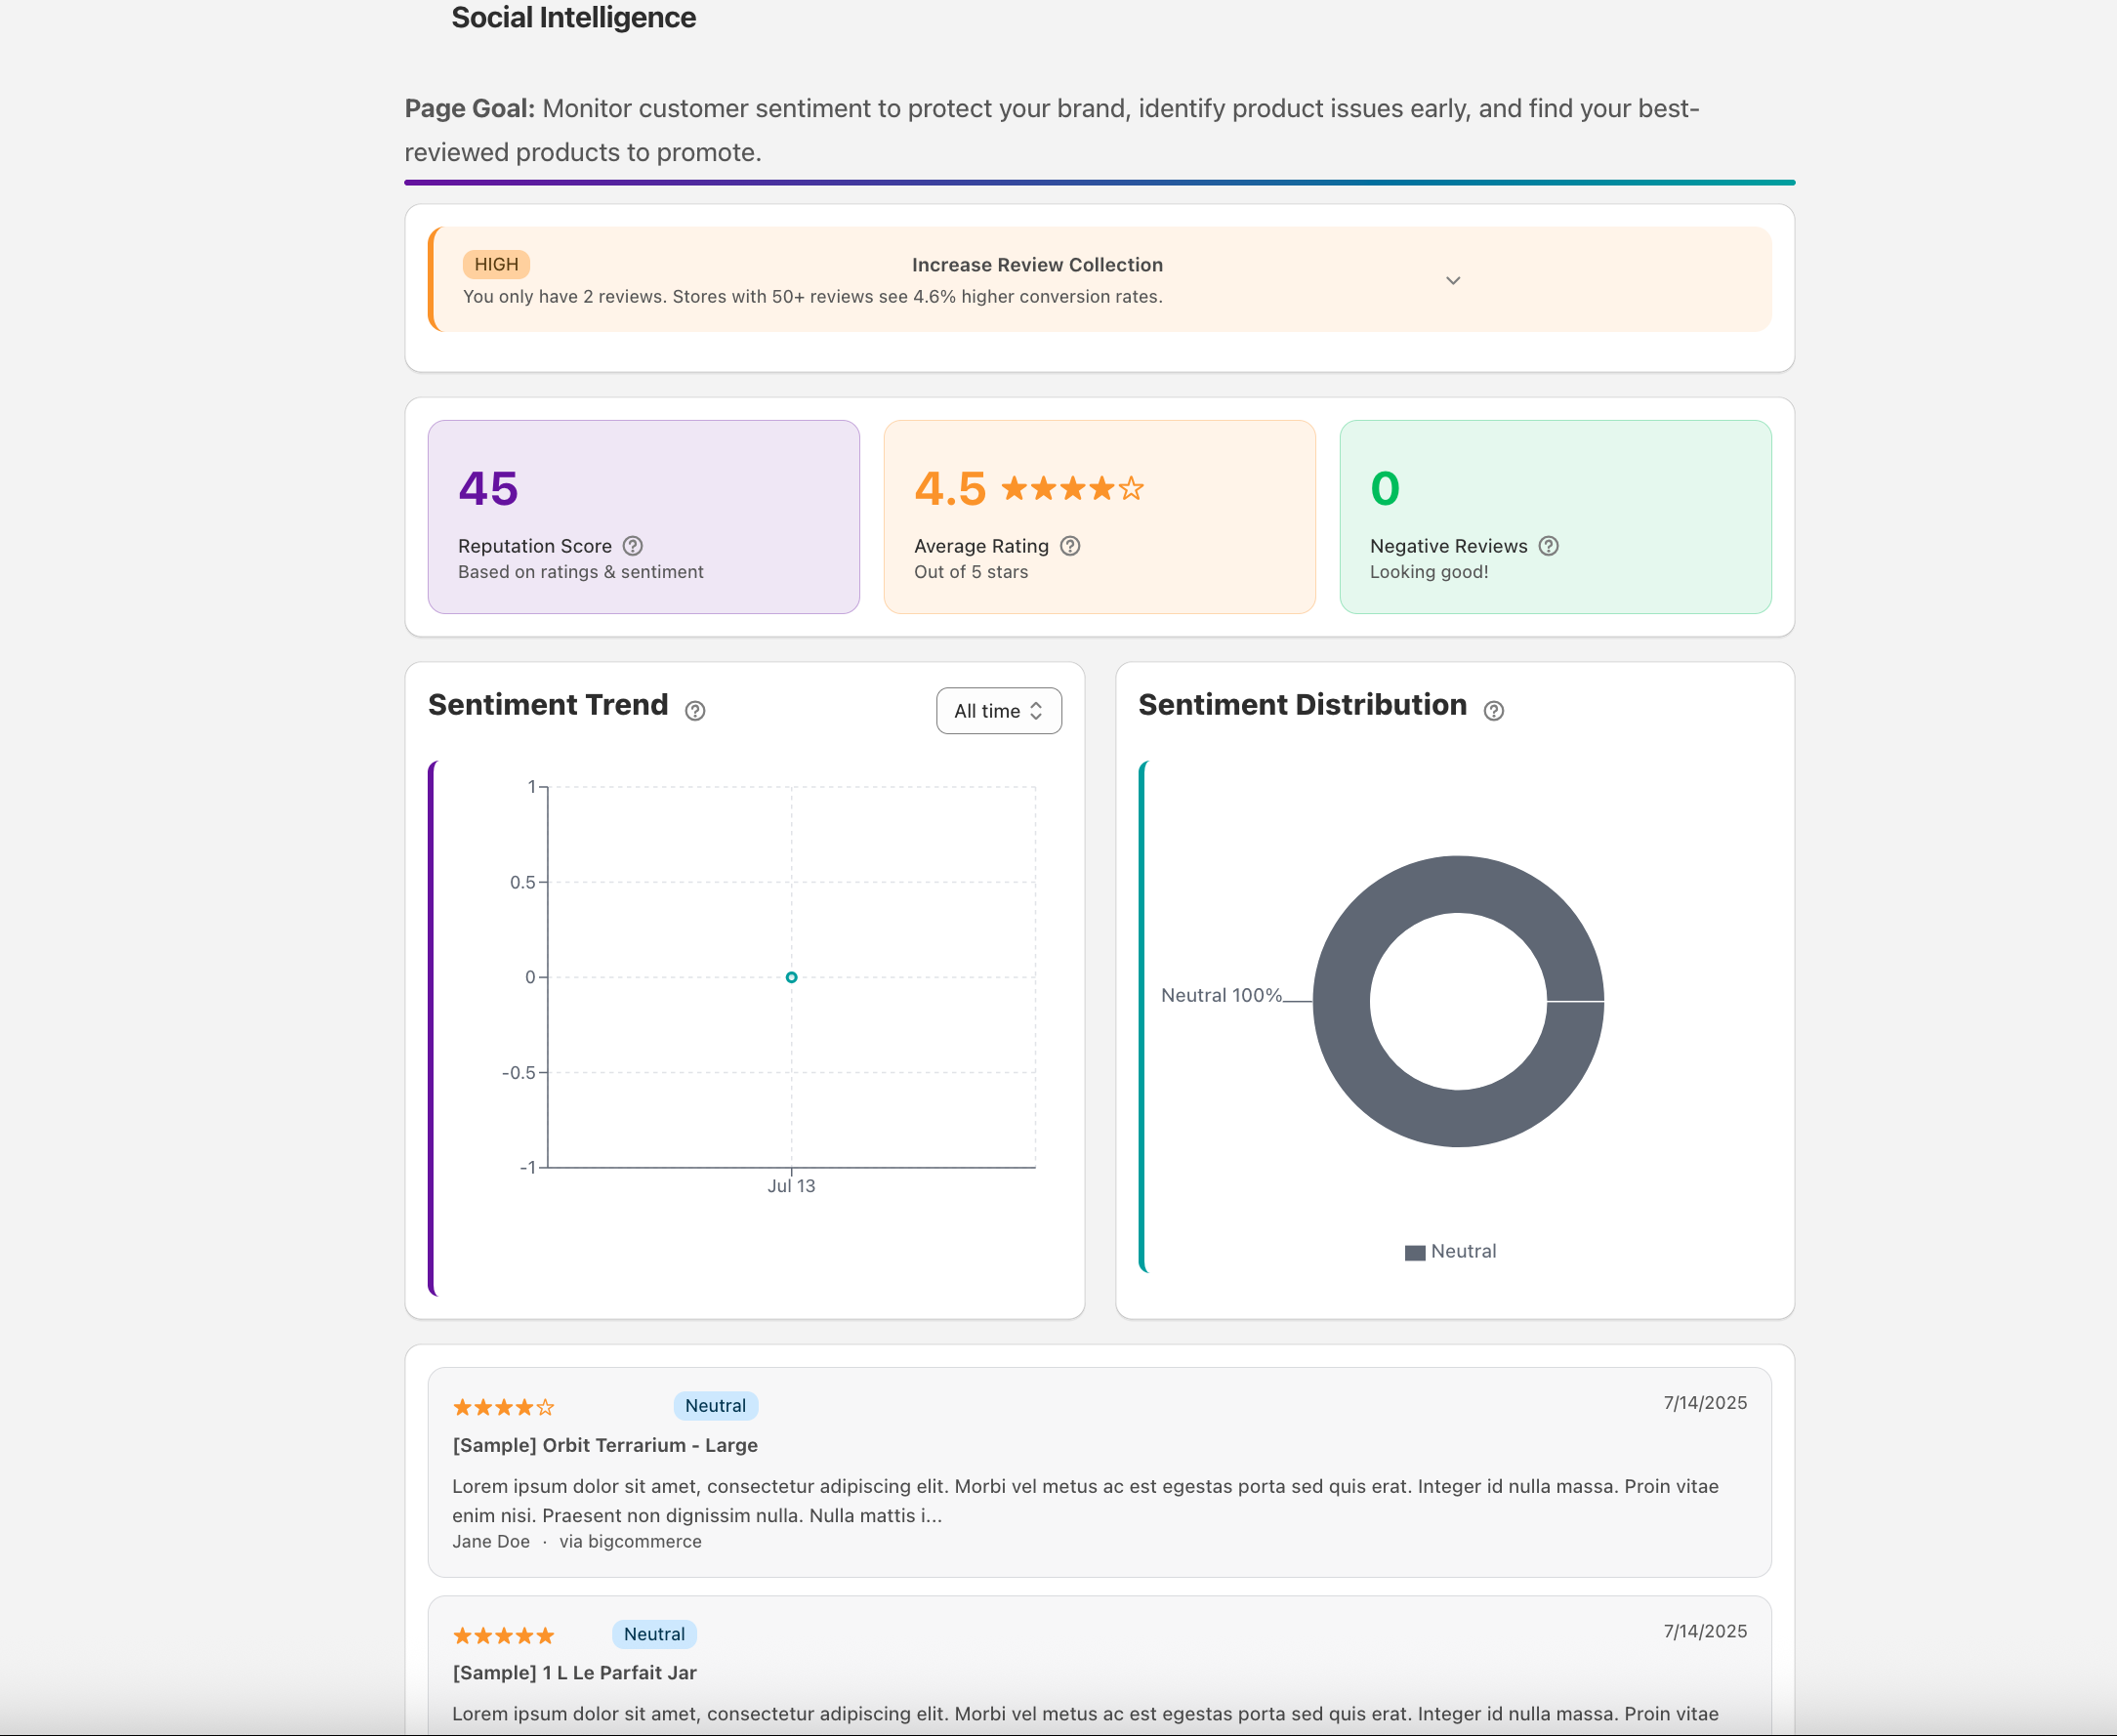Open the All time range dropdown

998,711
